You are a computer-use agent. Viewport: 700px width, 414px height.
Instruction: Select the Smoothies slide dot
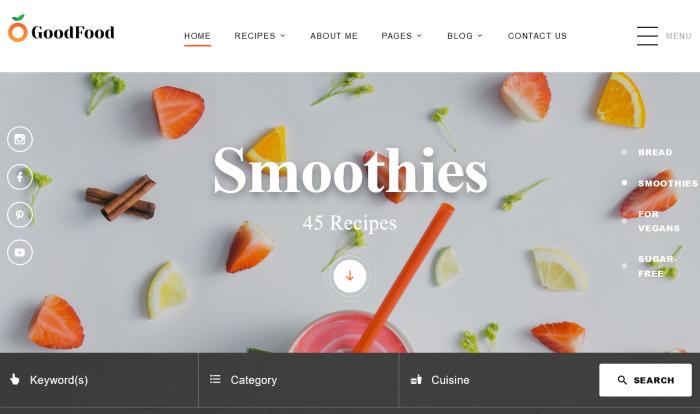tap(624, 183)
